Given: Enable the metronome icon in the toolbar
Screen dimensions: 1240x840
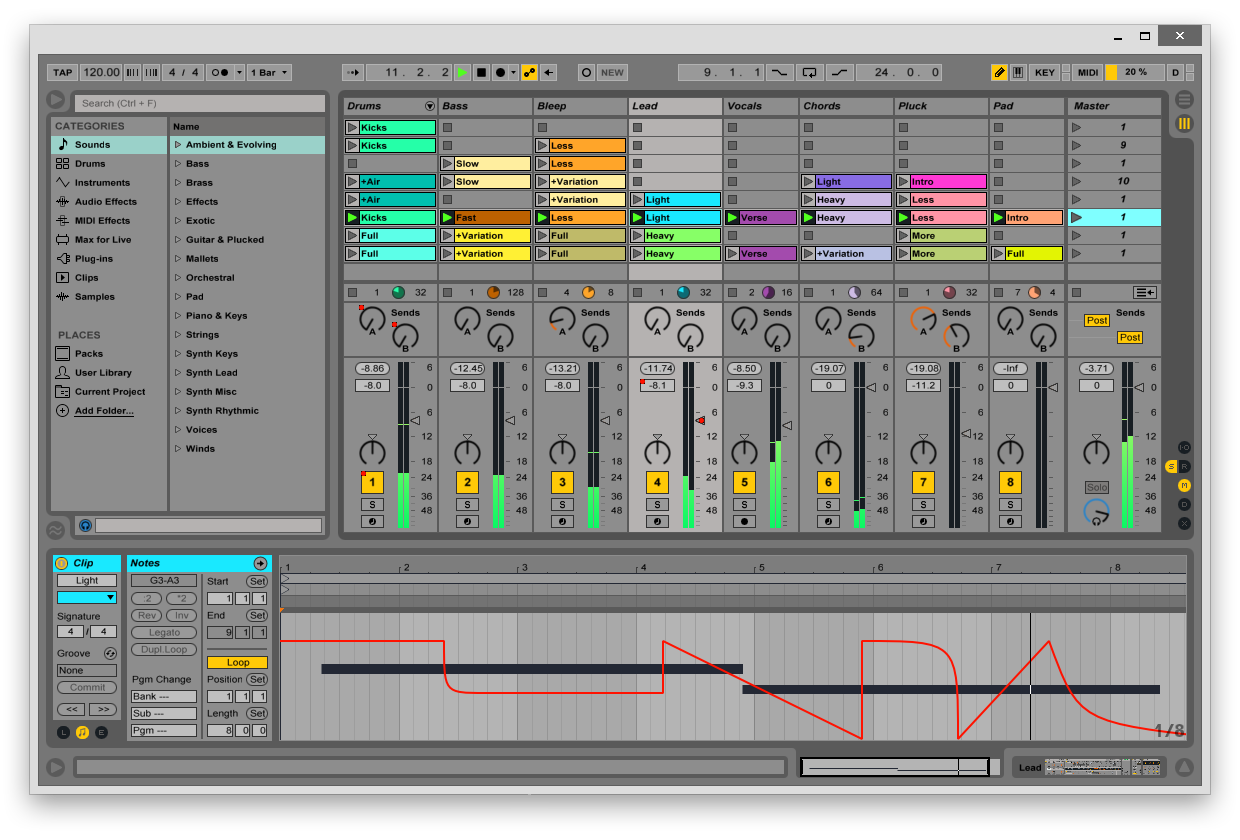Looking at the screenshot, I should 220,73.
